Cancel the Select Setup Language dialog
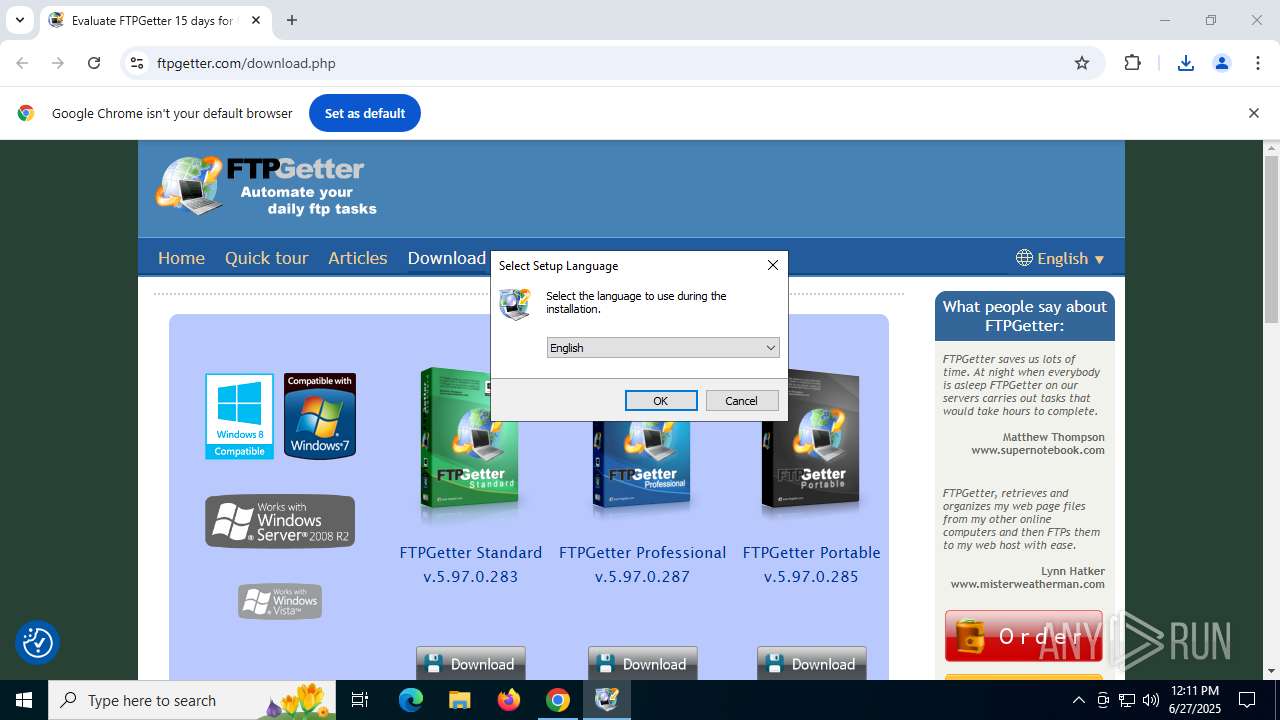Screen dimensions: 1280x720 [x=741, y=400]
